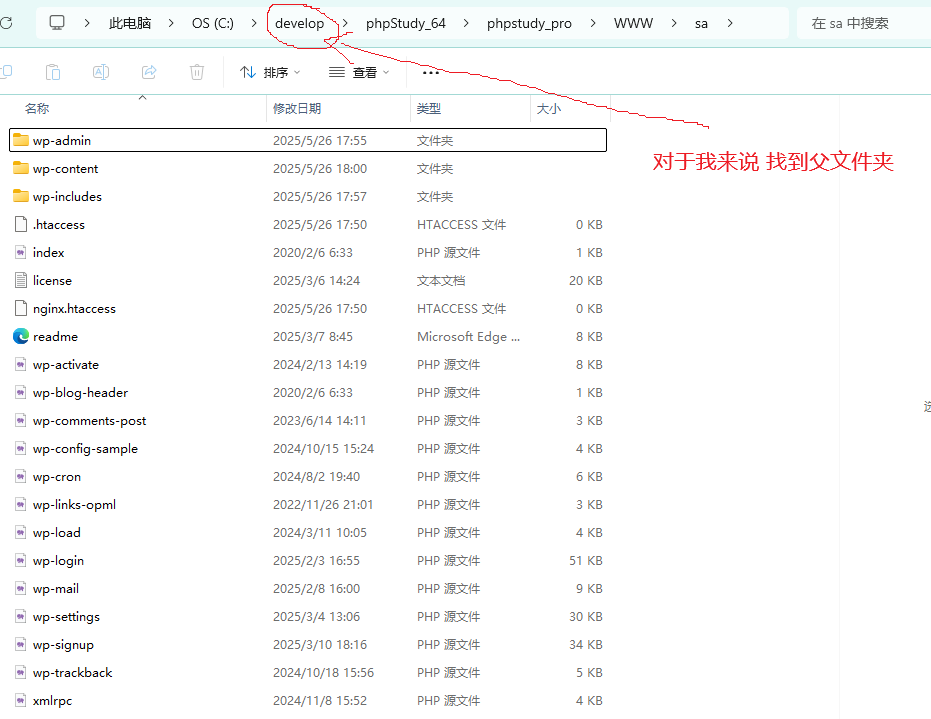The width and height of the screenshot is (931, 719).
Task: Navigate to the develop folder breadcrumb
Action: coord(299,23)
